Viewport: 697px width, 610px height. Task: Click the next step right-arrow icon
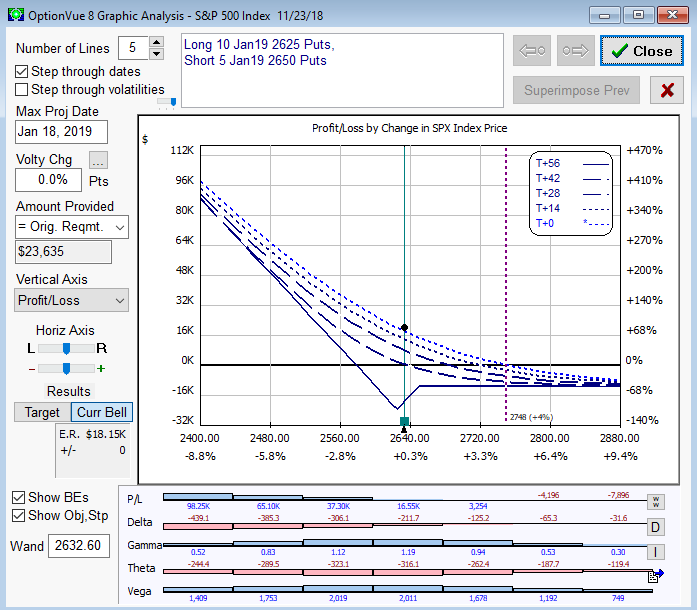pyautogui.click(x=574, y=51)
